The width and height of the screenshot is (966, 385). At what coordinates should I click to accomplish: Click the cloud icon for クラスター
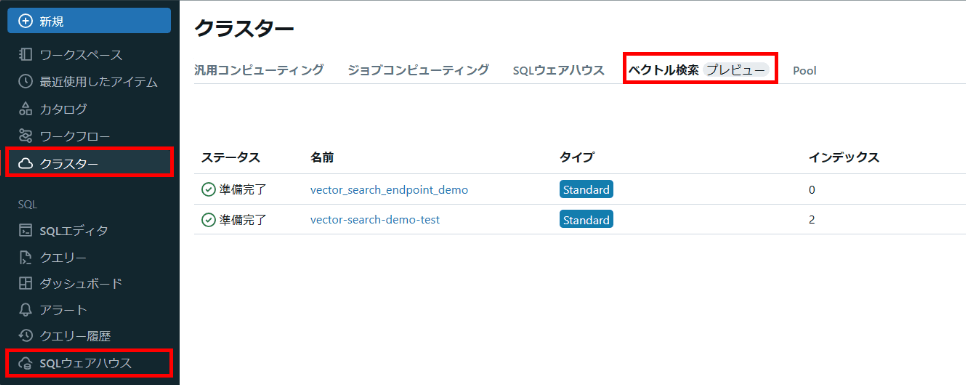coord(25,163)
